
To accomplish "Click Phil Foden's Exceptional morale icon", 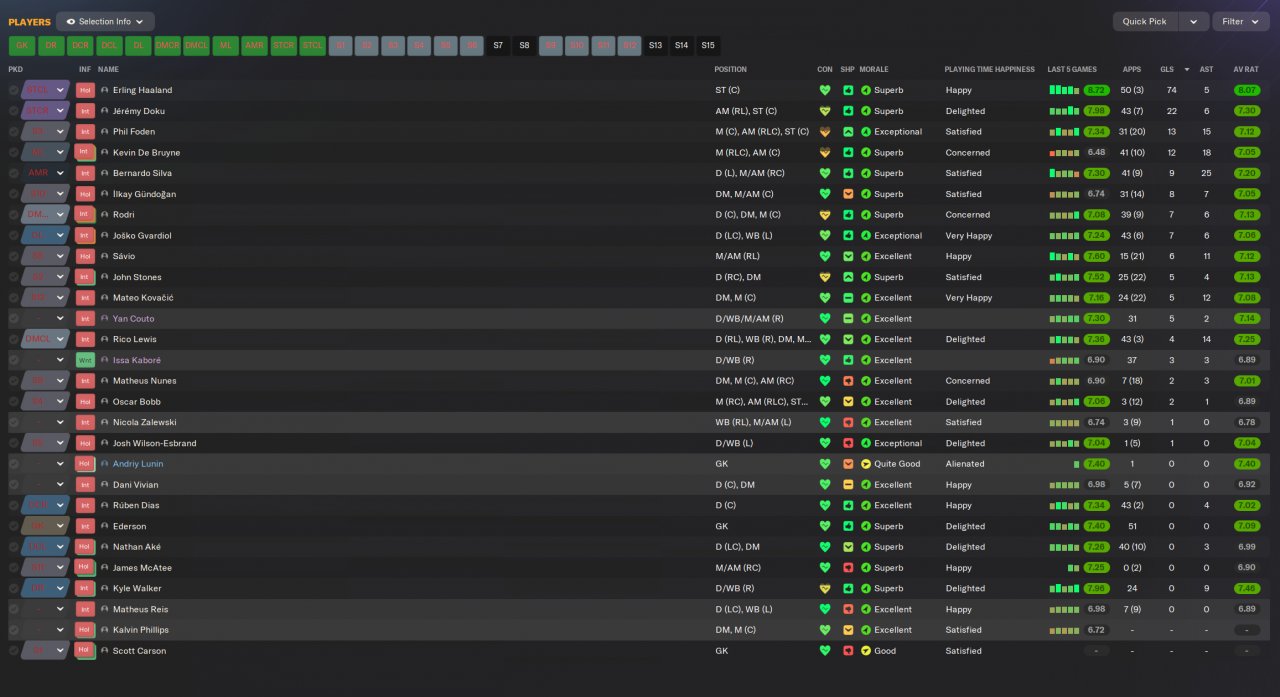I will tap(866, 132).
